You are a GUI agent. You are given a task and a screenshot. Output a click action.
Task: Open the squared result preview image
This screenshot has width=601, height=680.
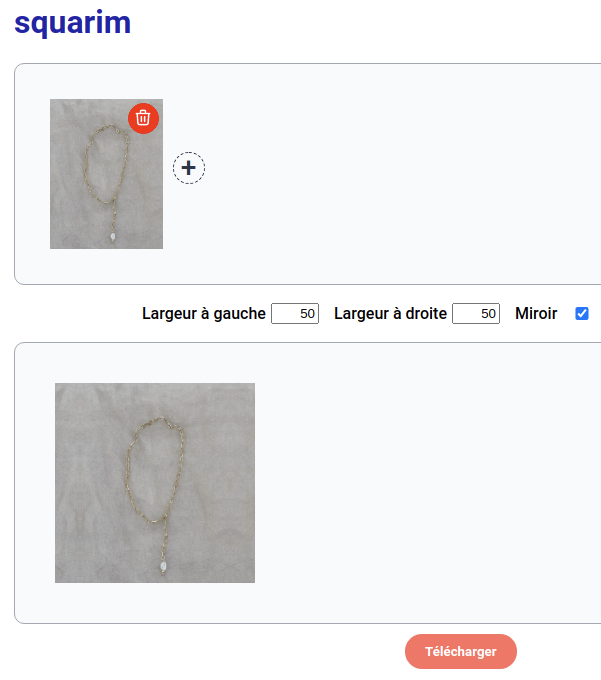click(x=155, y=483)
